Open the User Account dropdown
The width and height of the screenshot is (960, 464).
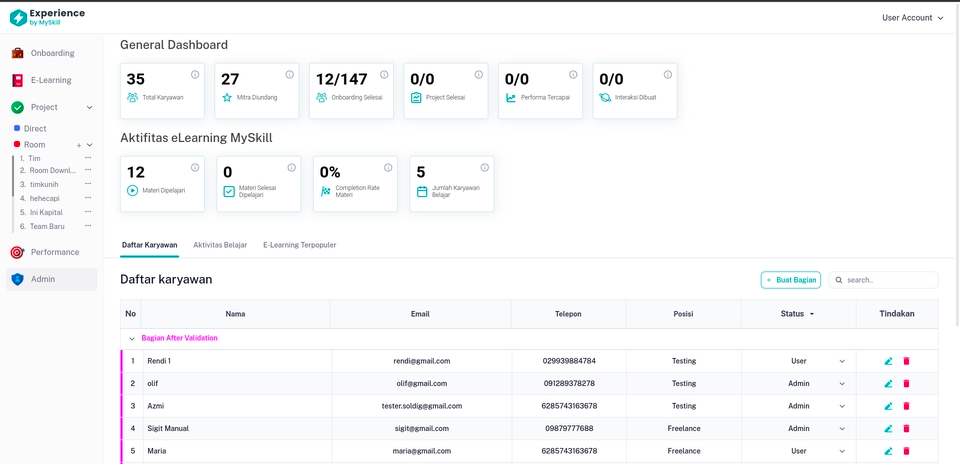pos(912,18)
